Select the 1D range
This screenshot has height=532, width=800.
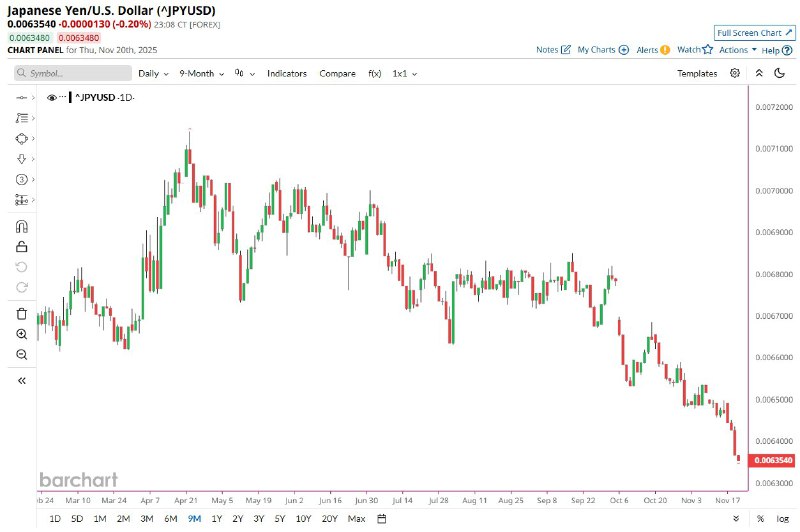pos(55,519)
